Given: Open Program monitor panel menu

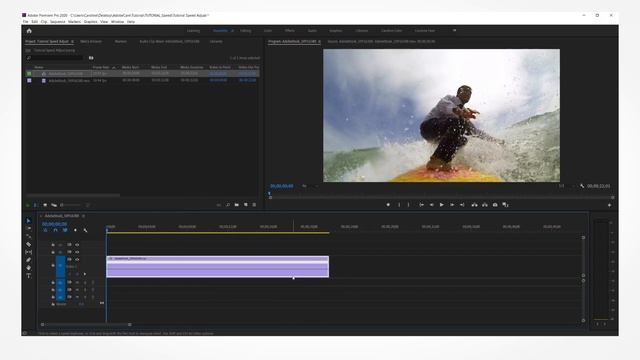Looking at the screenshot, I should tap(319, 42).
